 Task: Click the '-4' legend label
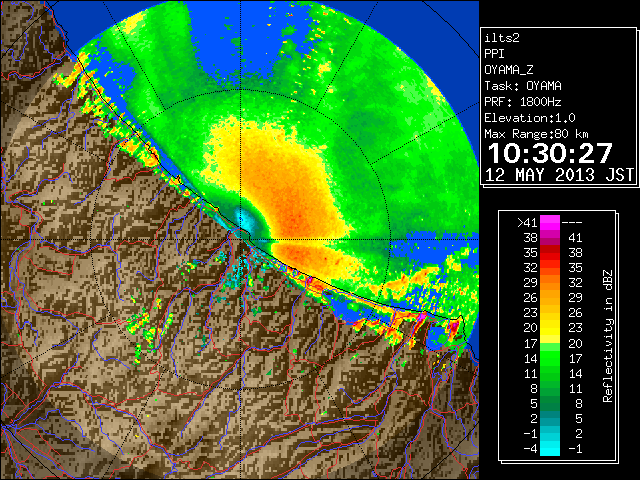(x=530, y=449)
